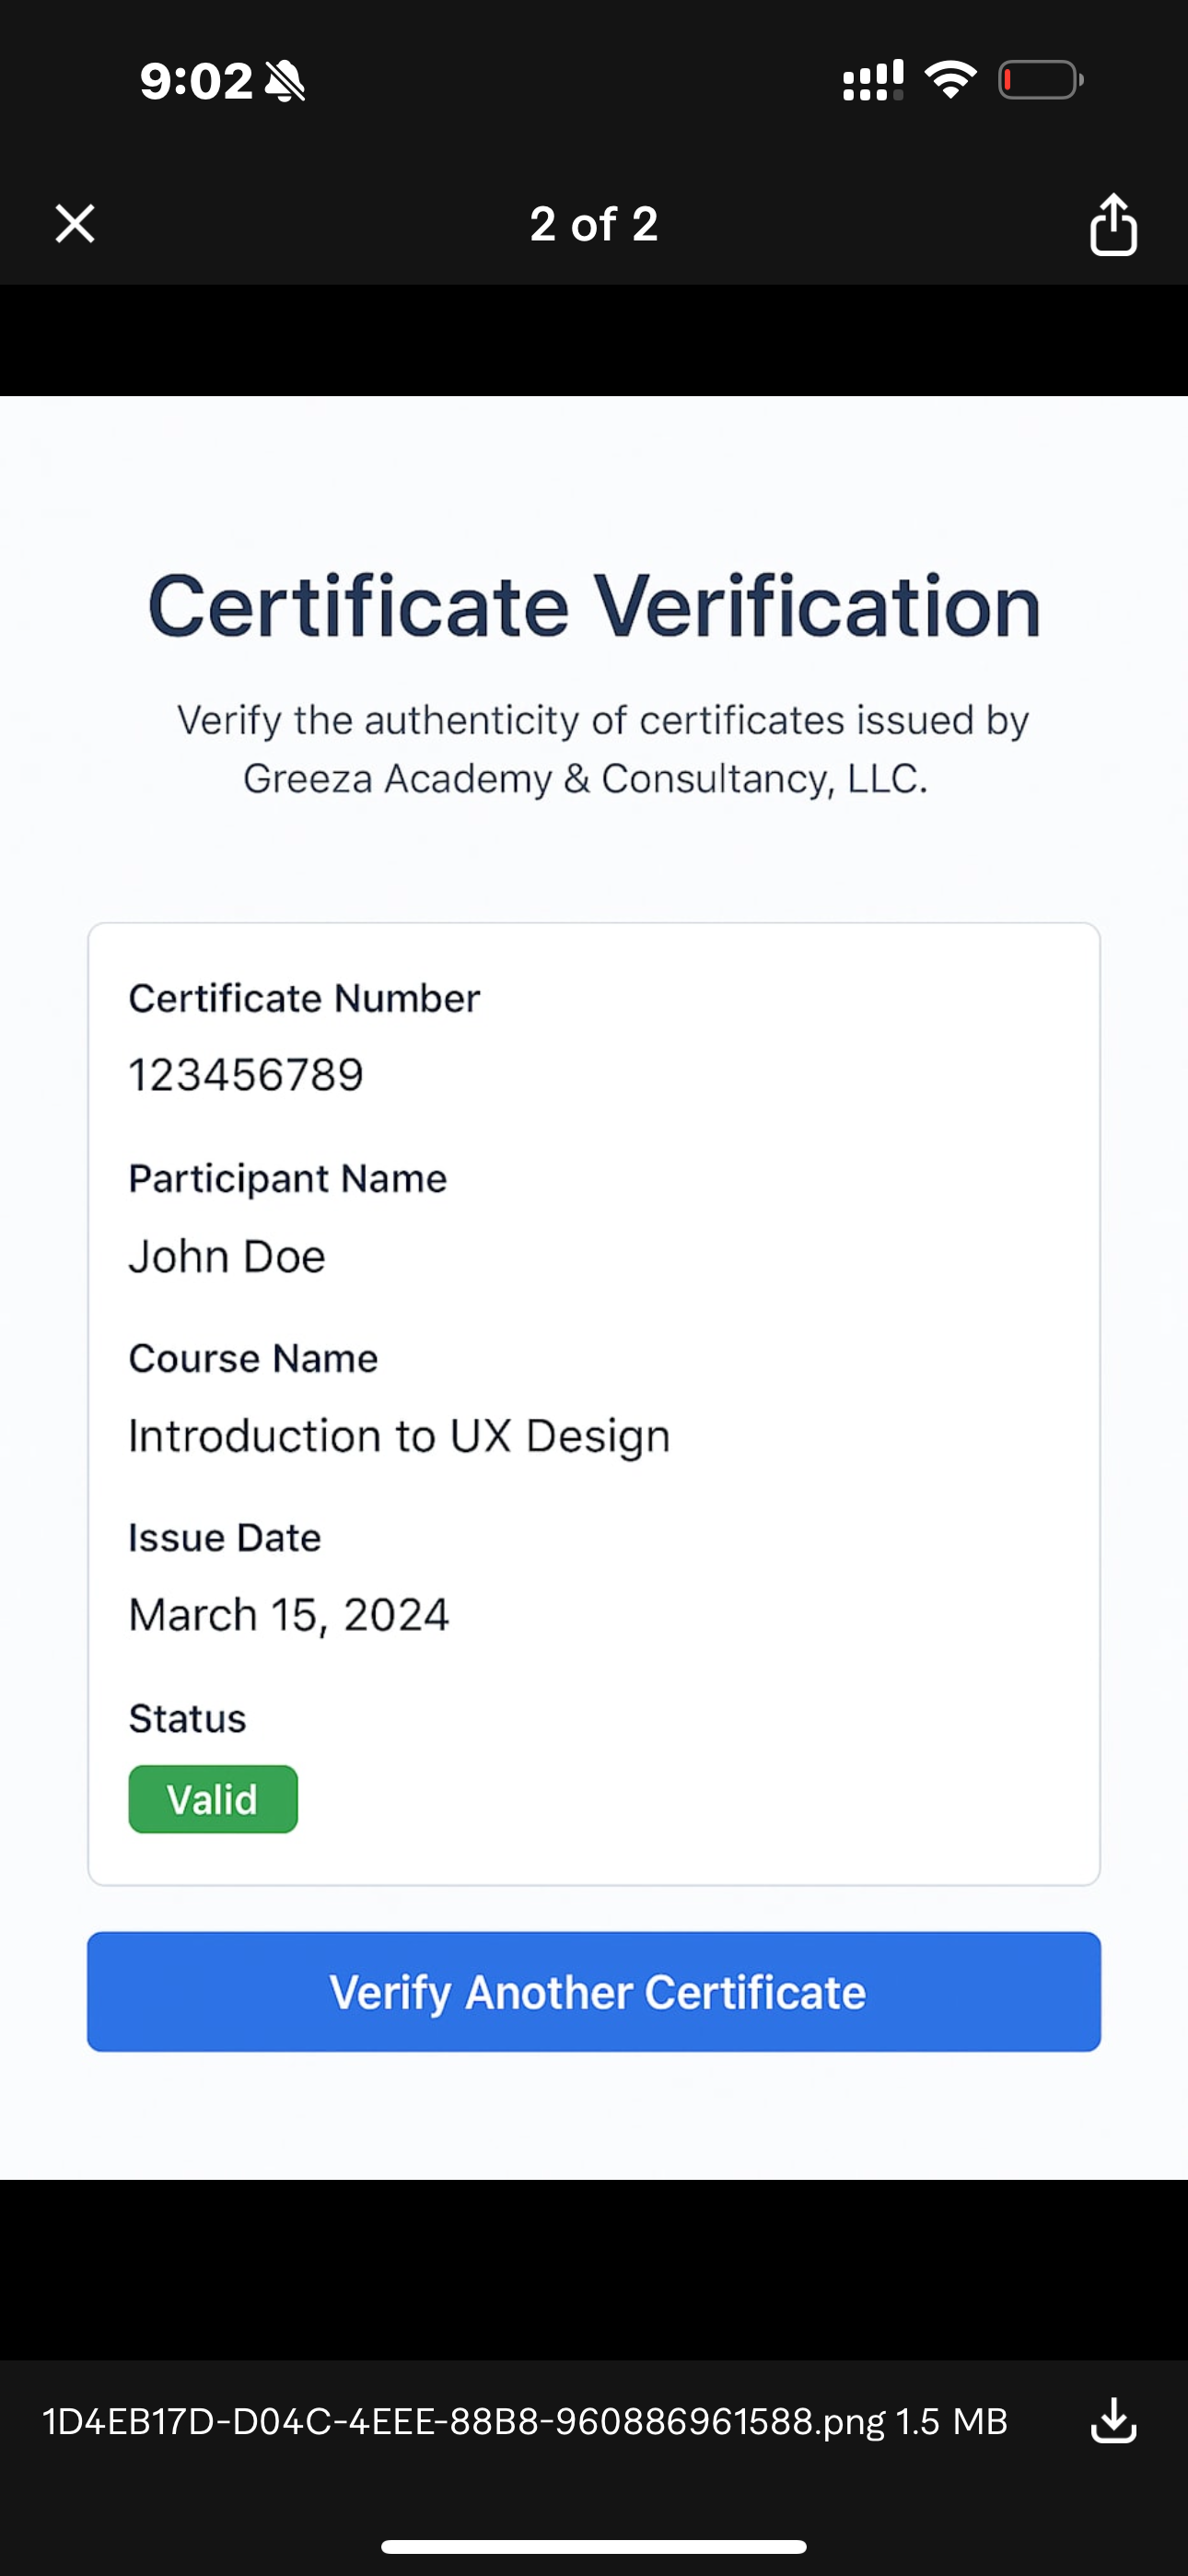Tap the Wi-Fi icon in status bar
Viewport: 1188px width, 2576px height.
coord(950,80)
